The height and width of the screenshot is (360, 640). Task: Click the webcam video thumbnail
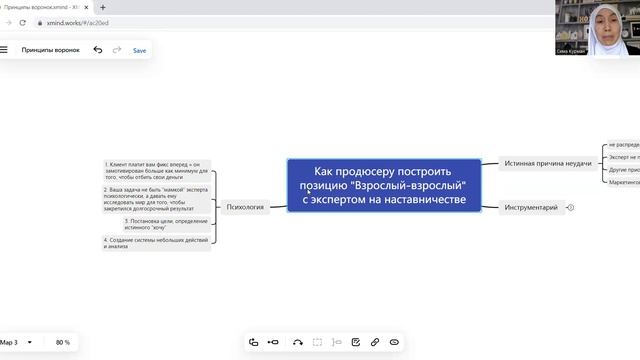pyautogui.click(x=598, y=28)
